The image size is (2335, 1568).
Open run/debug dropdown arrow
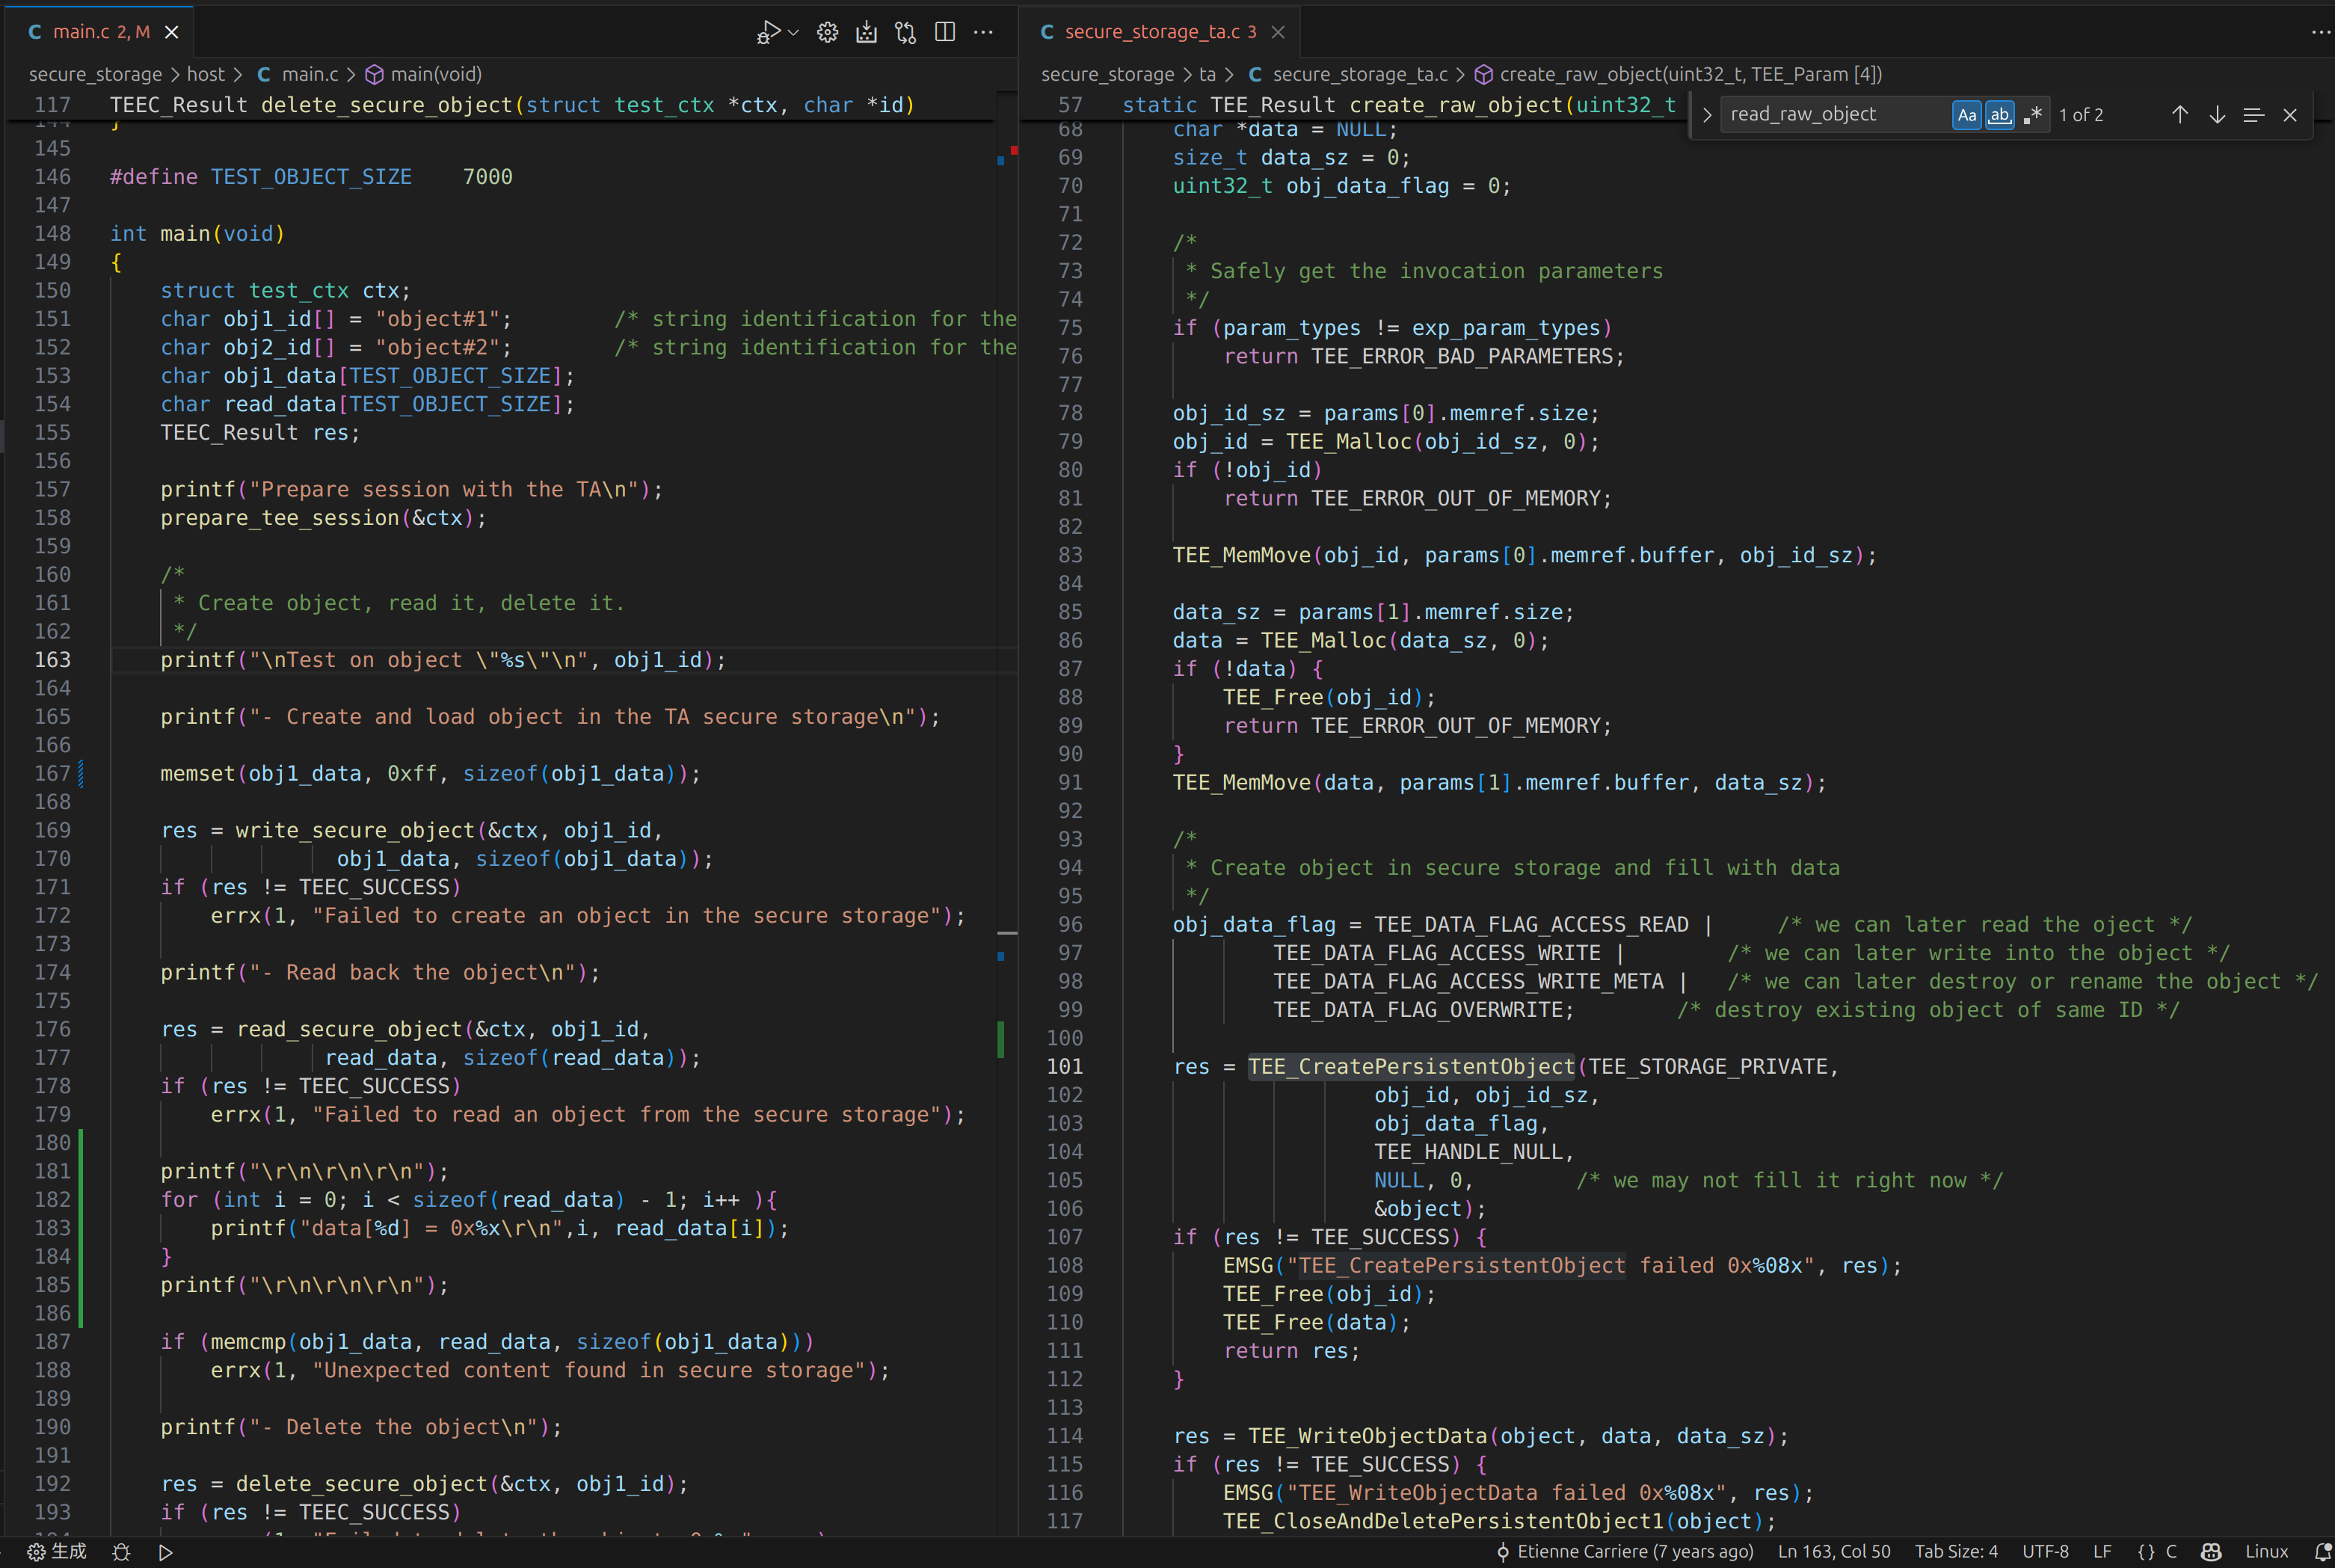point(794,32)
